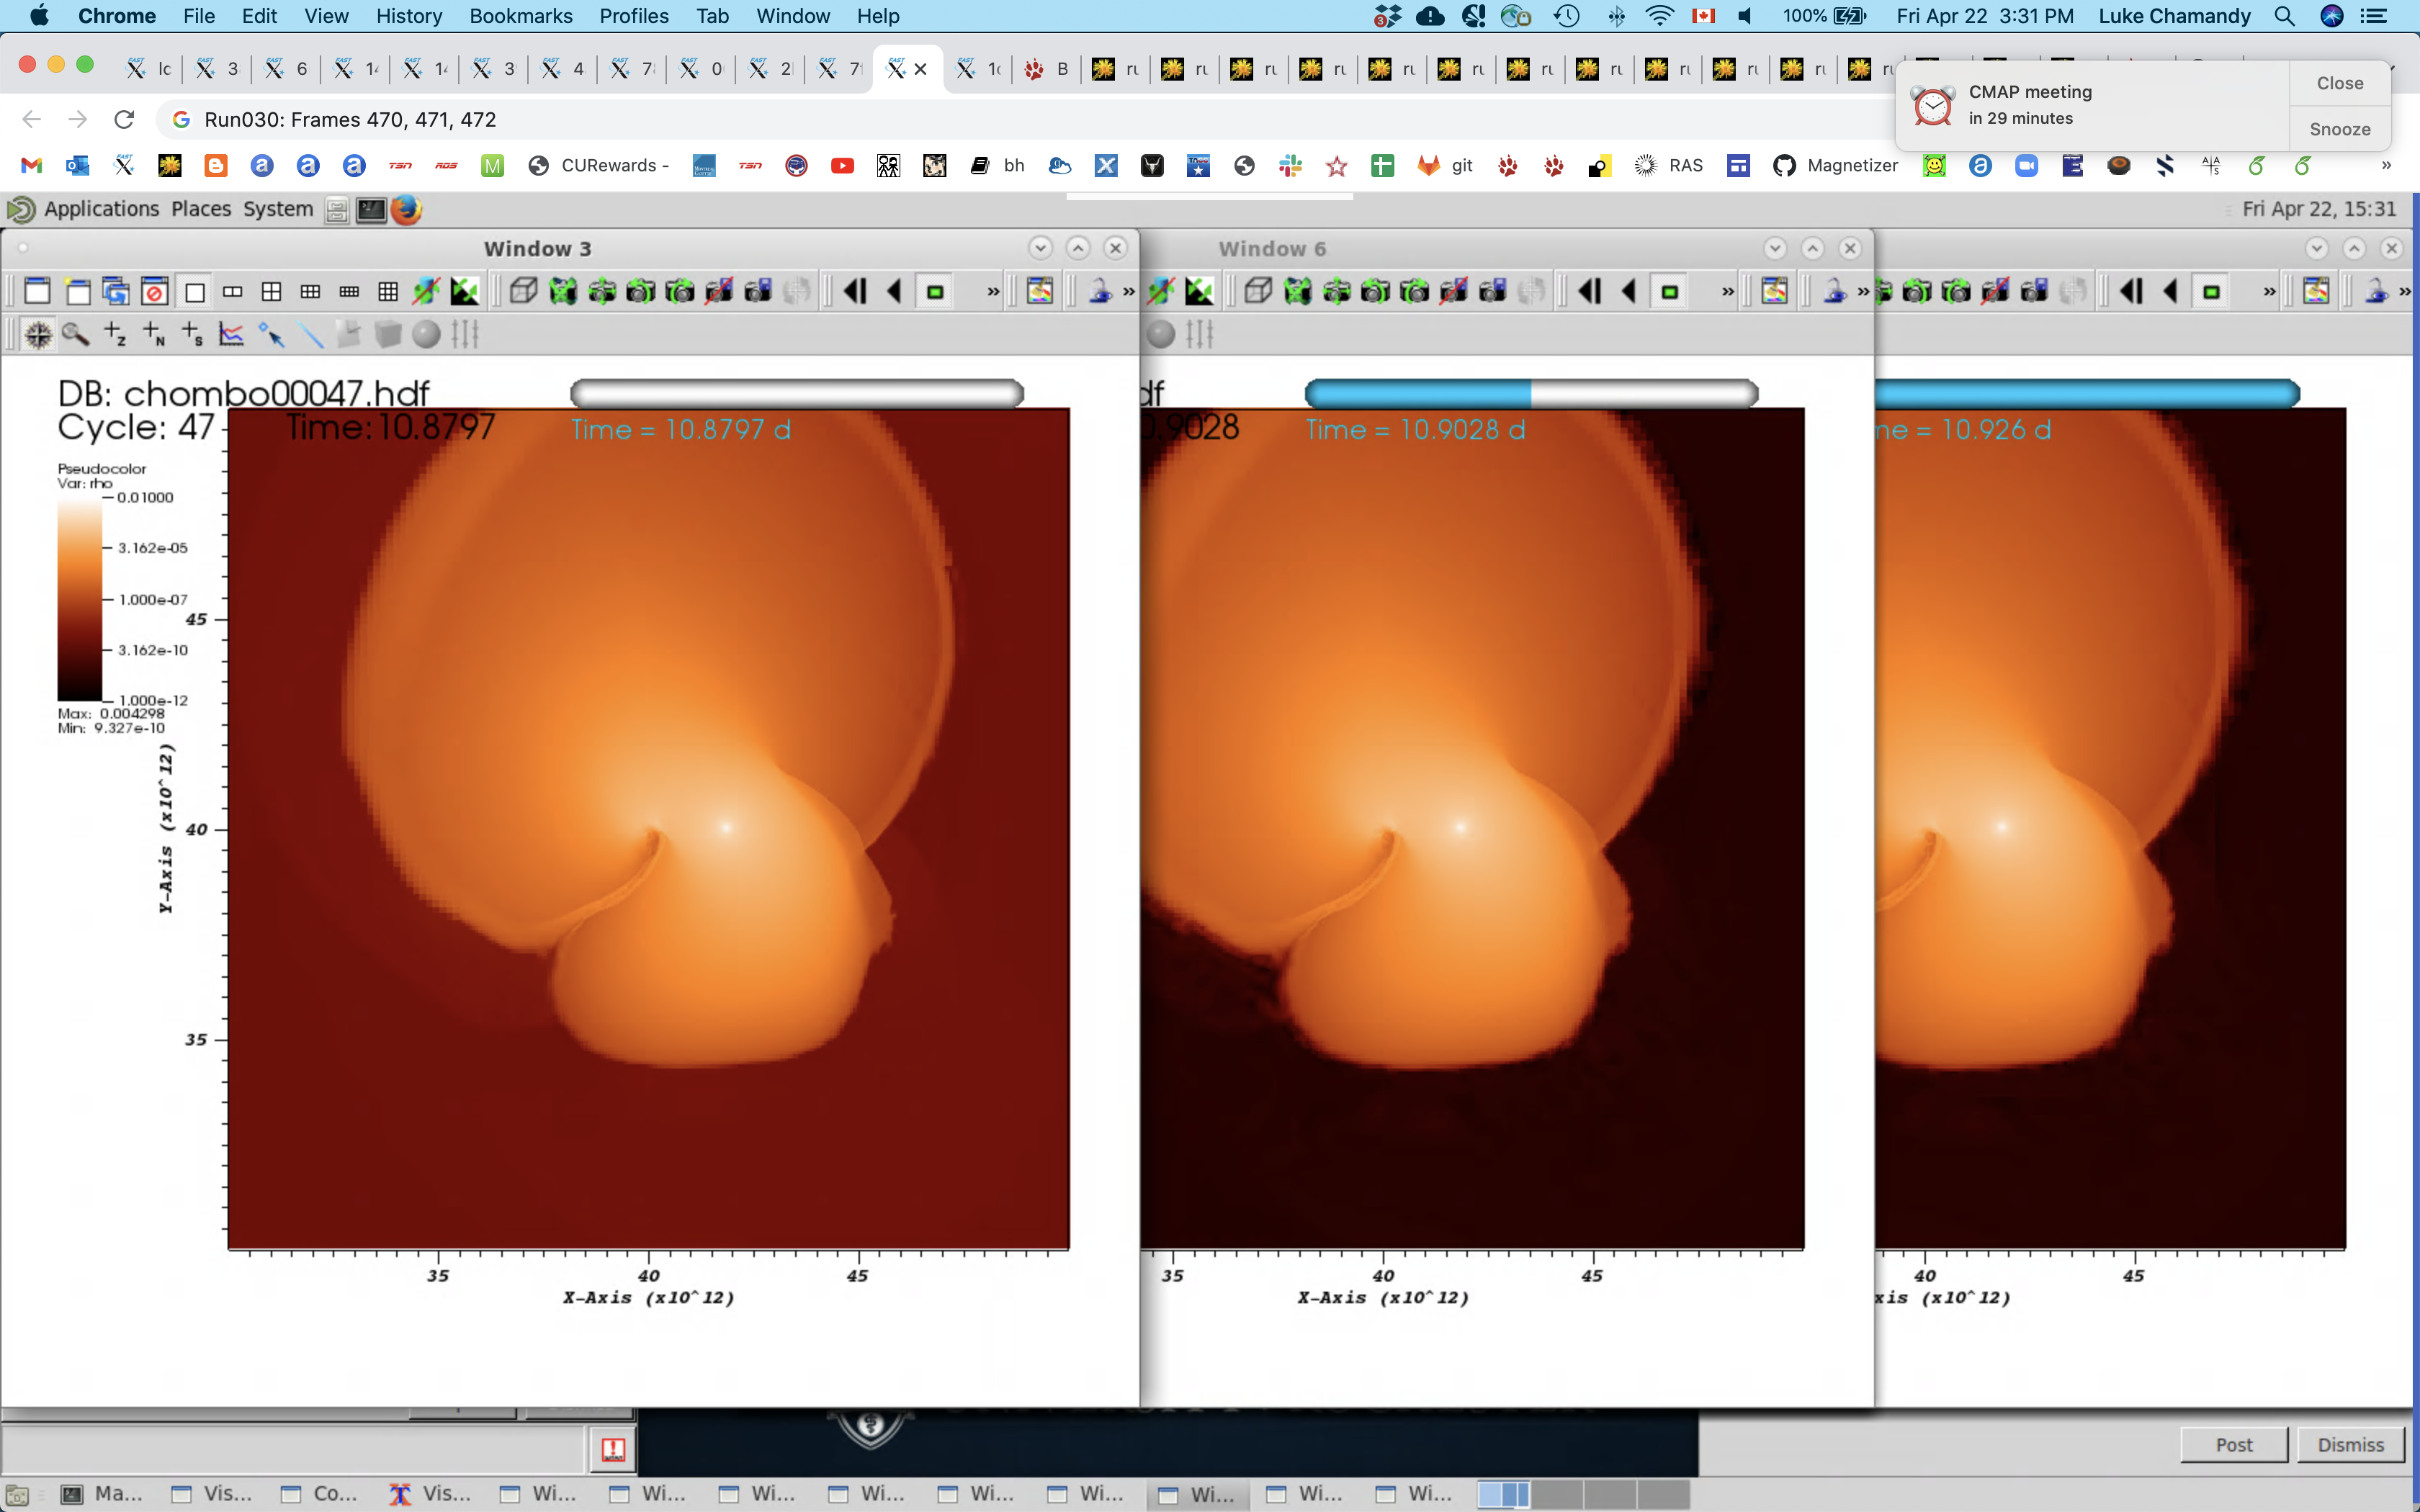Select the zone pick (+Z) tool
The image size is (2420, 1512).
115,335
